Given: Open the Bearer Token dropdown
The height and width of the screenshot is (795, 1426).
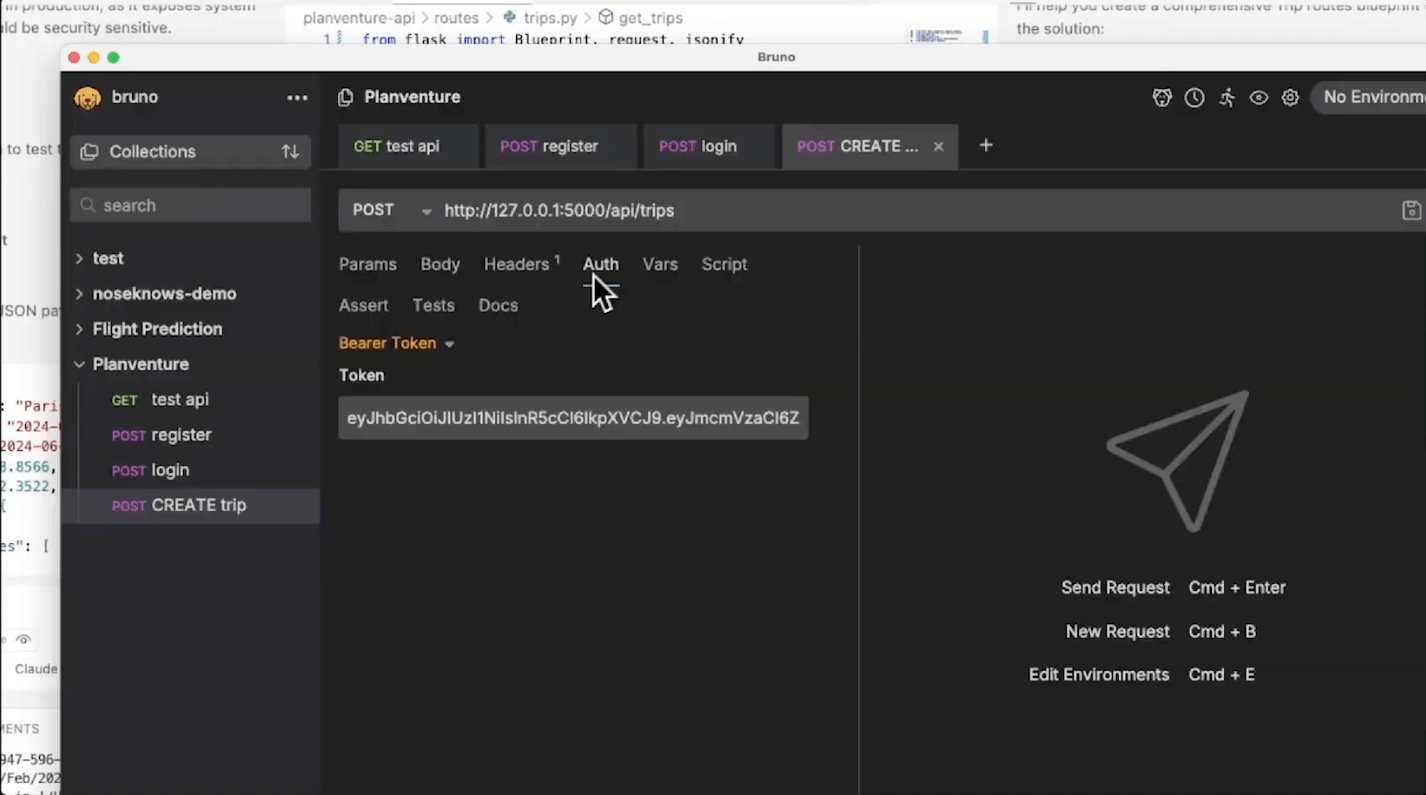Looking at the screenshot, I should click(396, 343).
